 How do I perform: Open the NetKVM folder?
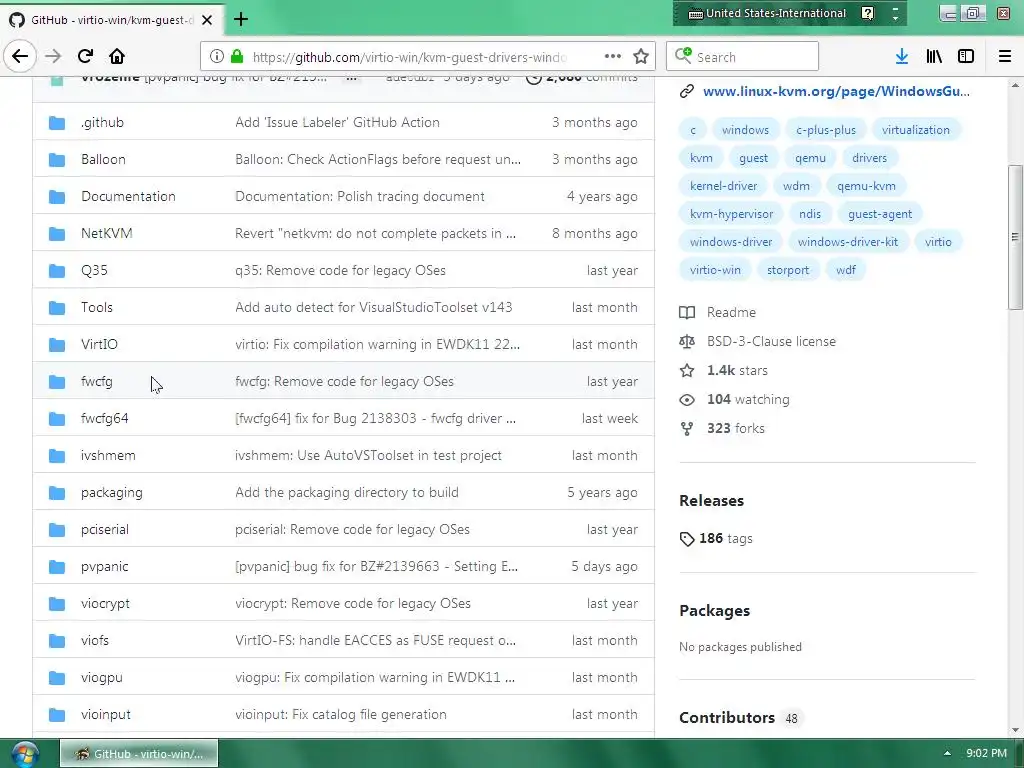click(106, 233)
